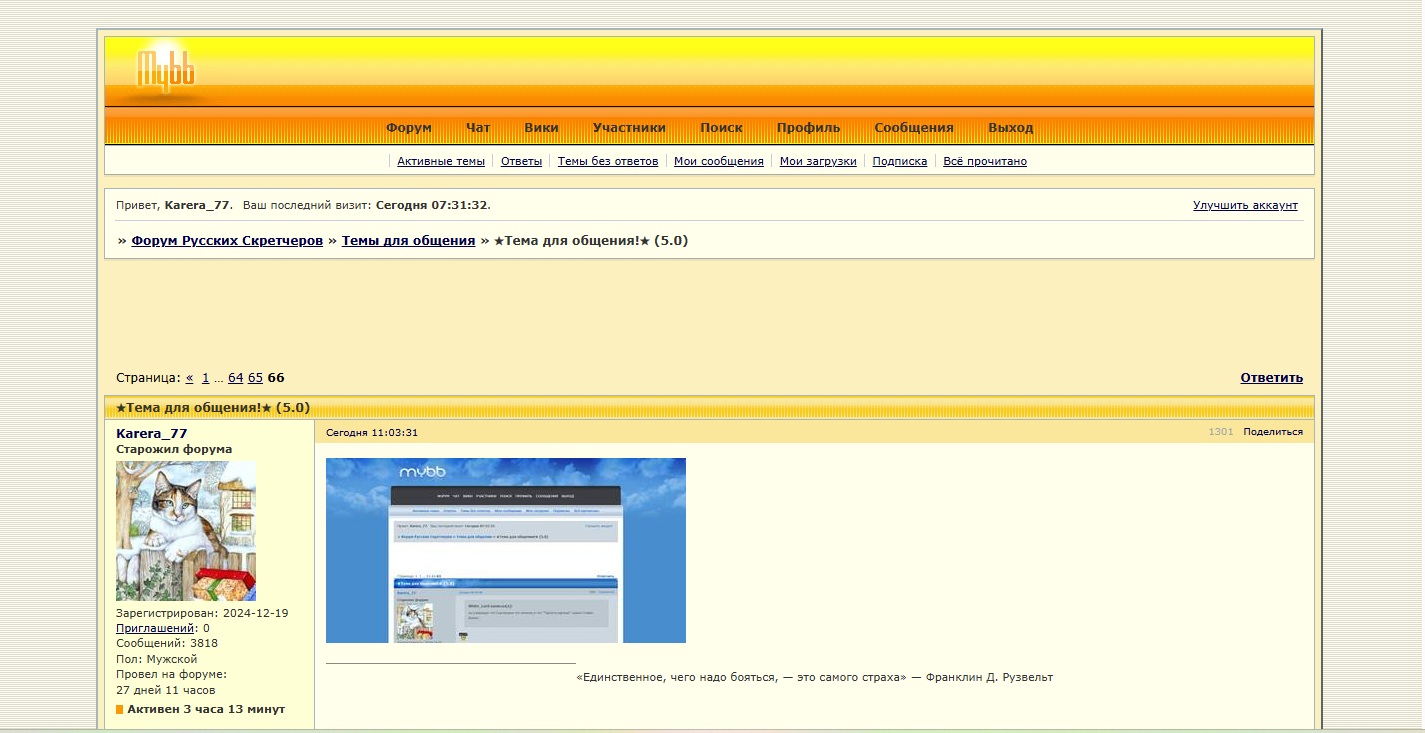Open the Участники members list
This screenshot has width=1425, height=733.
coord(629,128)
